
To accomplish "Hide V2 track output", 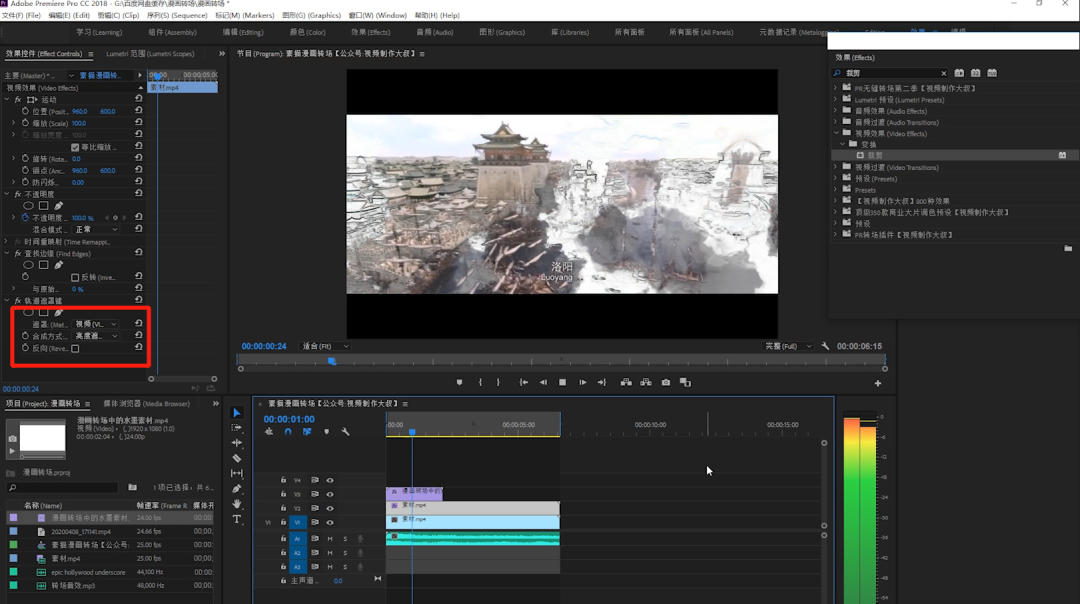I will tap(330, 508).
